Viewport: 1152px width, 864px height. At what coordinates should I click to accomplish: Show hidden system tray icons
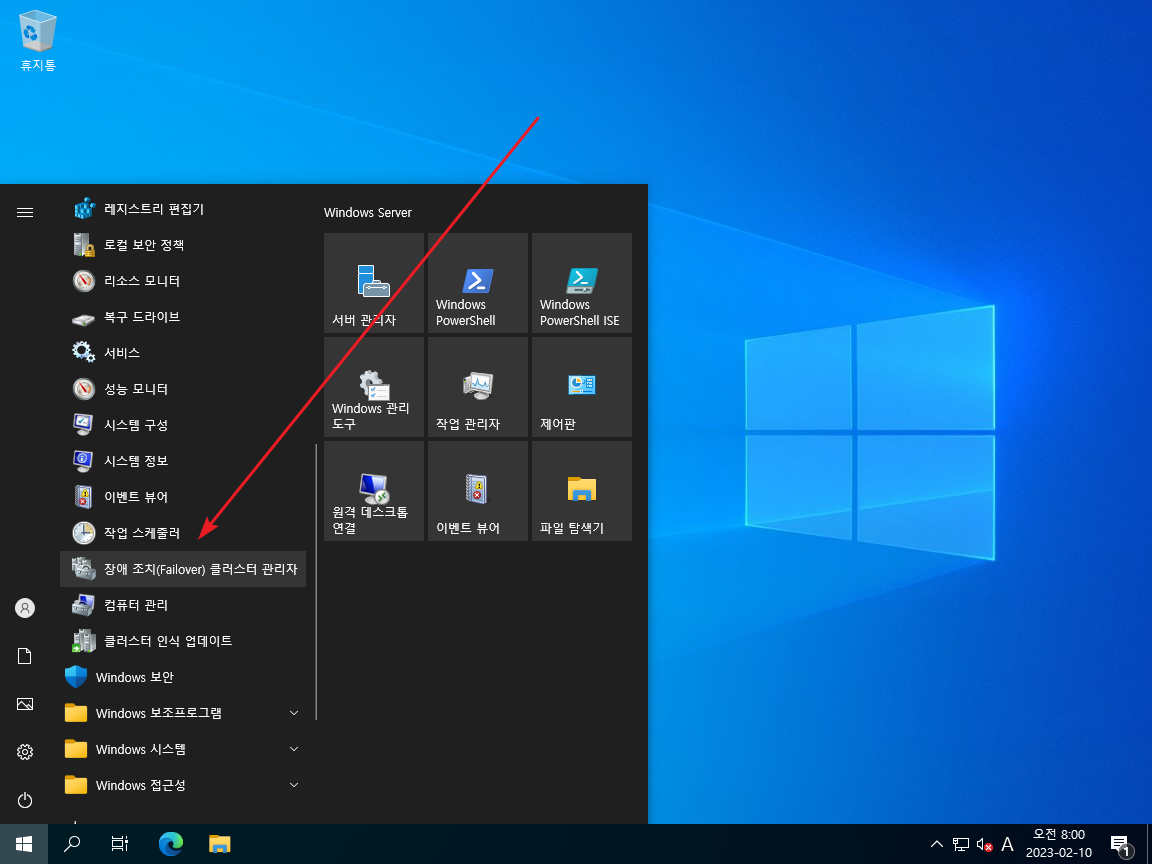point(937,844)
